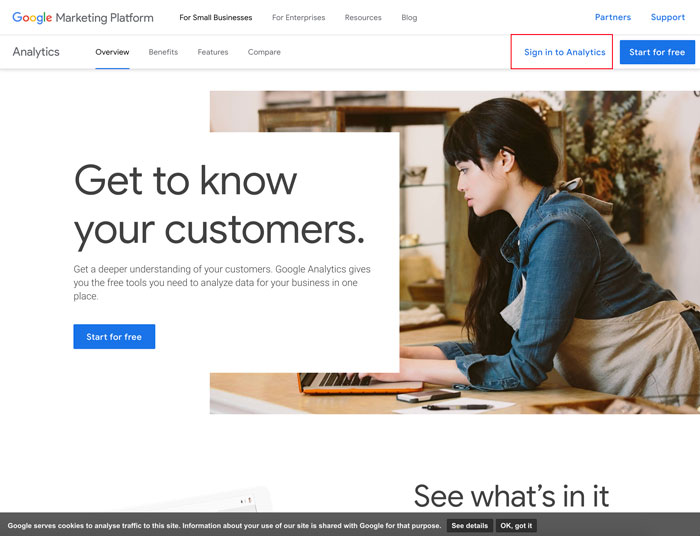Open the Partners link

(612, 17)
